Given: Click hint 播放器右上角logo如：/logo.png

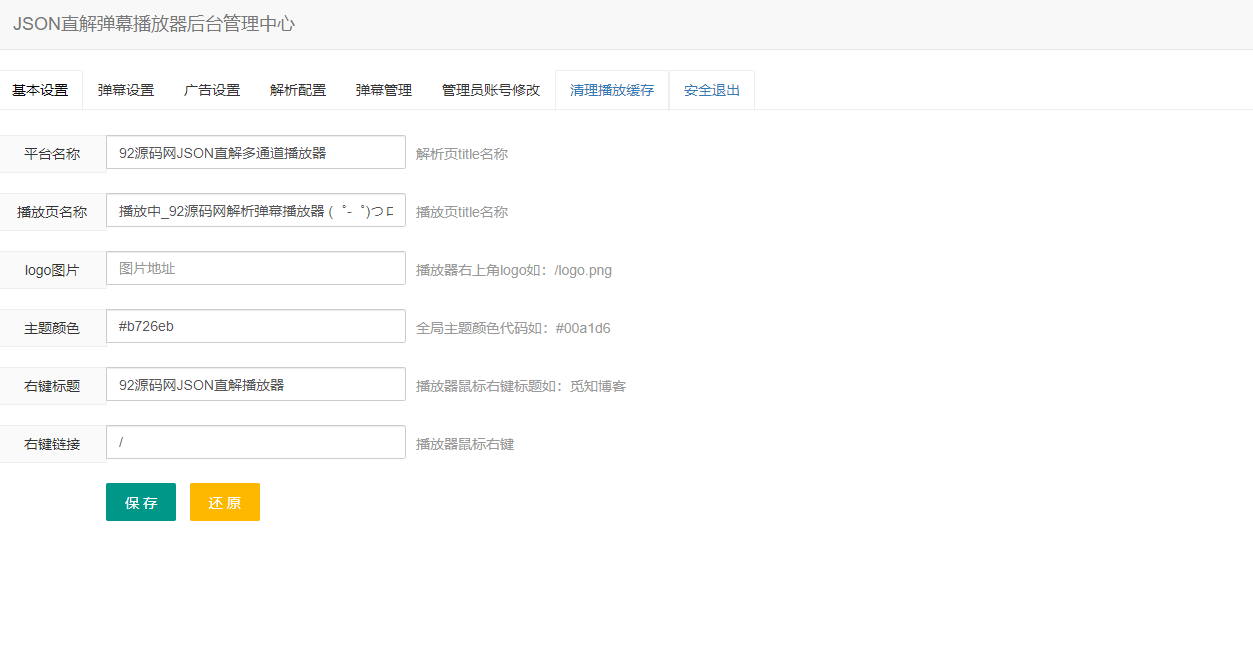Looking at the screenshot, I should point(514,270).
